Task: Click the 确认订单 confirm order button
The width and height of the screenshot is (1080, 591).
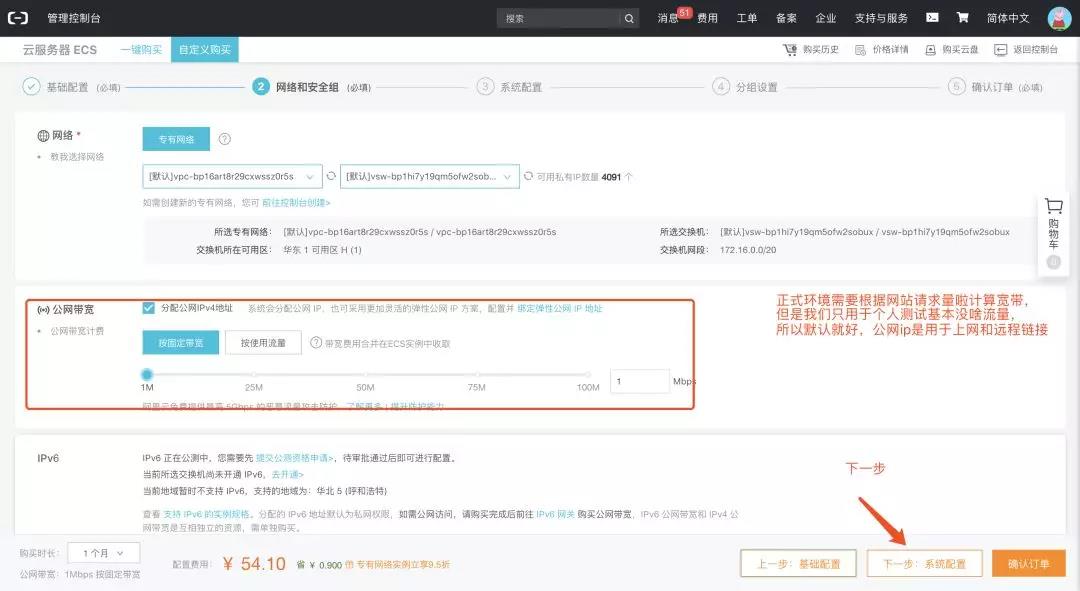Action: 1029,563
